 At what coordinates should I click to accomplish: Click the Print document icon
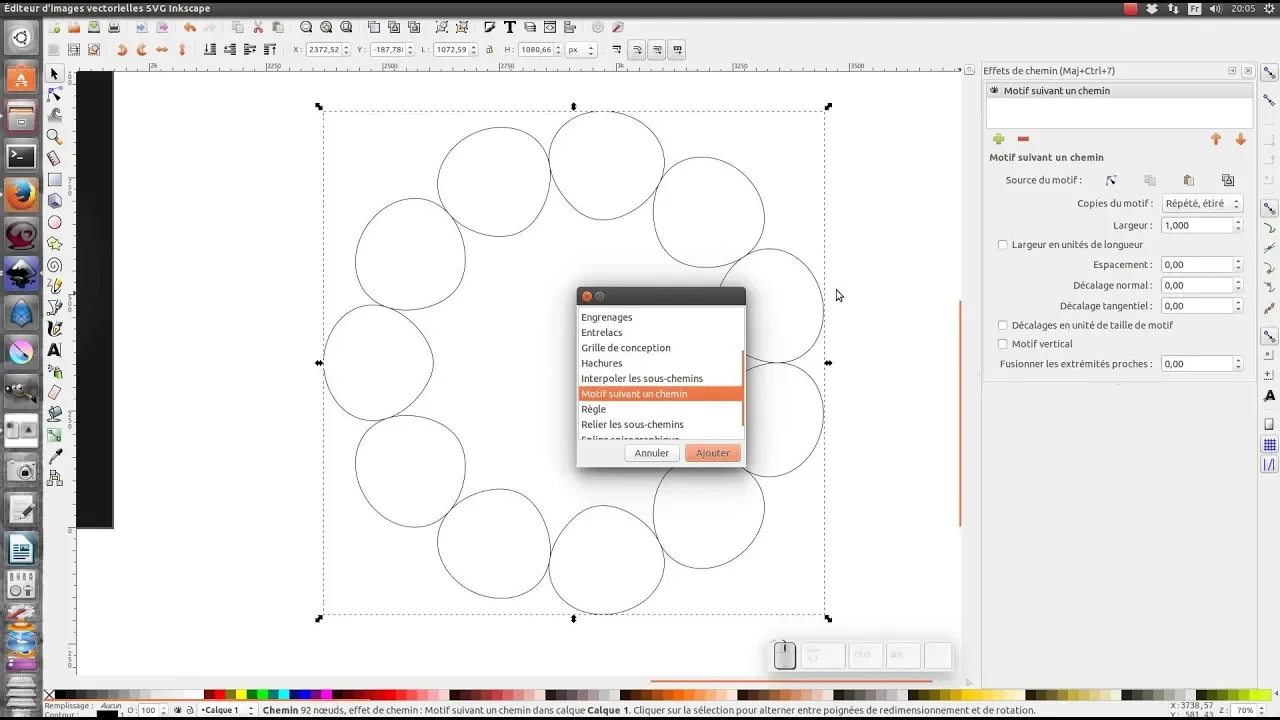coord(114,27)
